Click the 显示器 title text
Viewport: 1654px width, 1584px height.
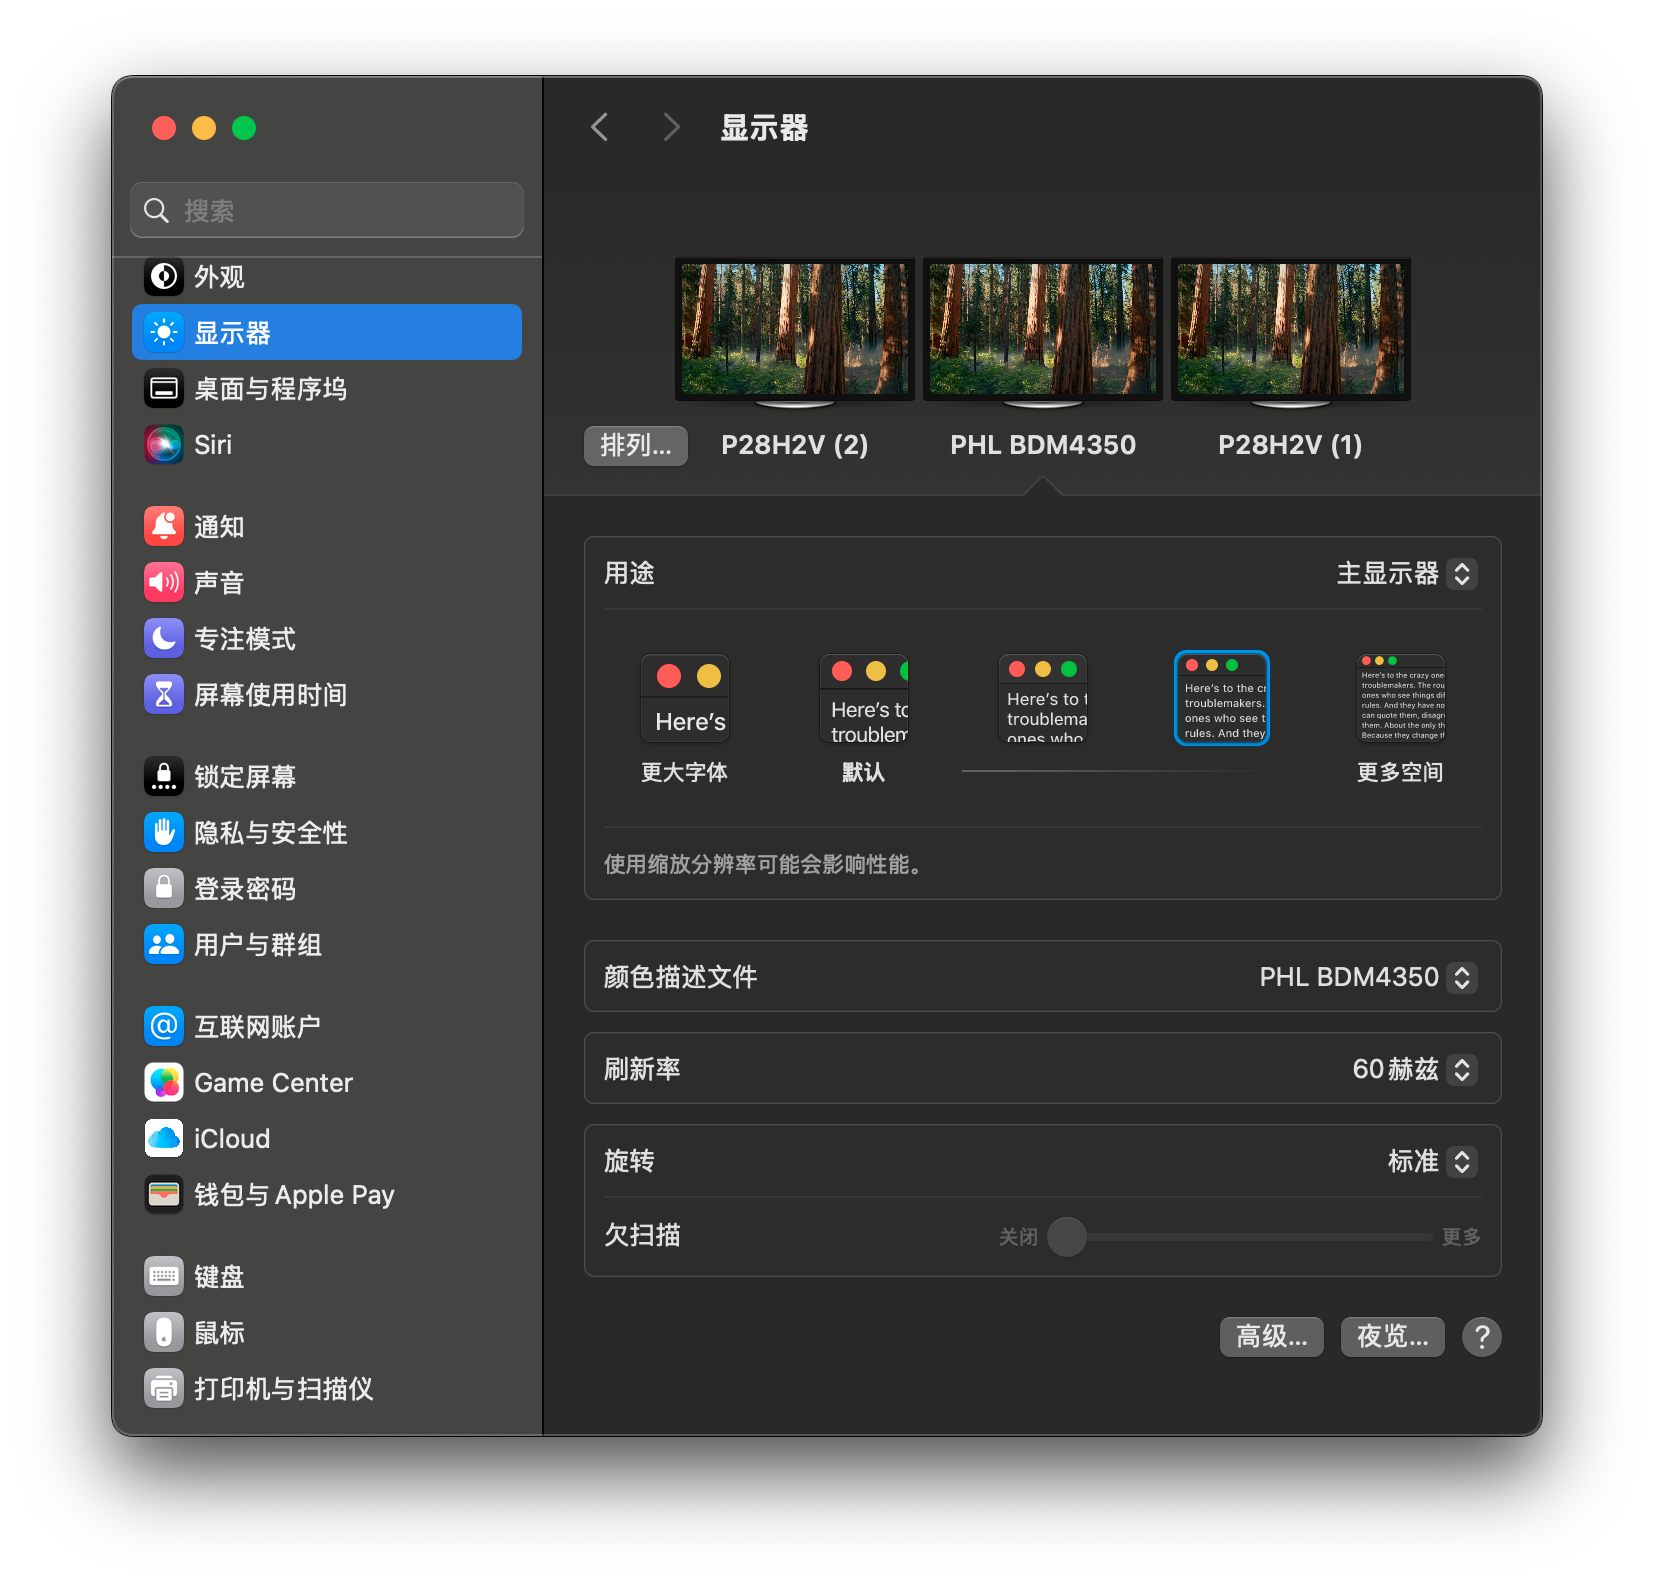coord(764,128)
